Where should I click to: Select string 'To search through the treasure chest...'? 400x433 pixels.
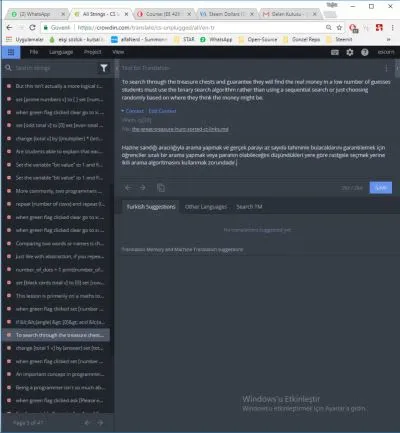[56, 335]
